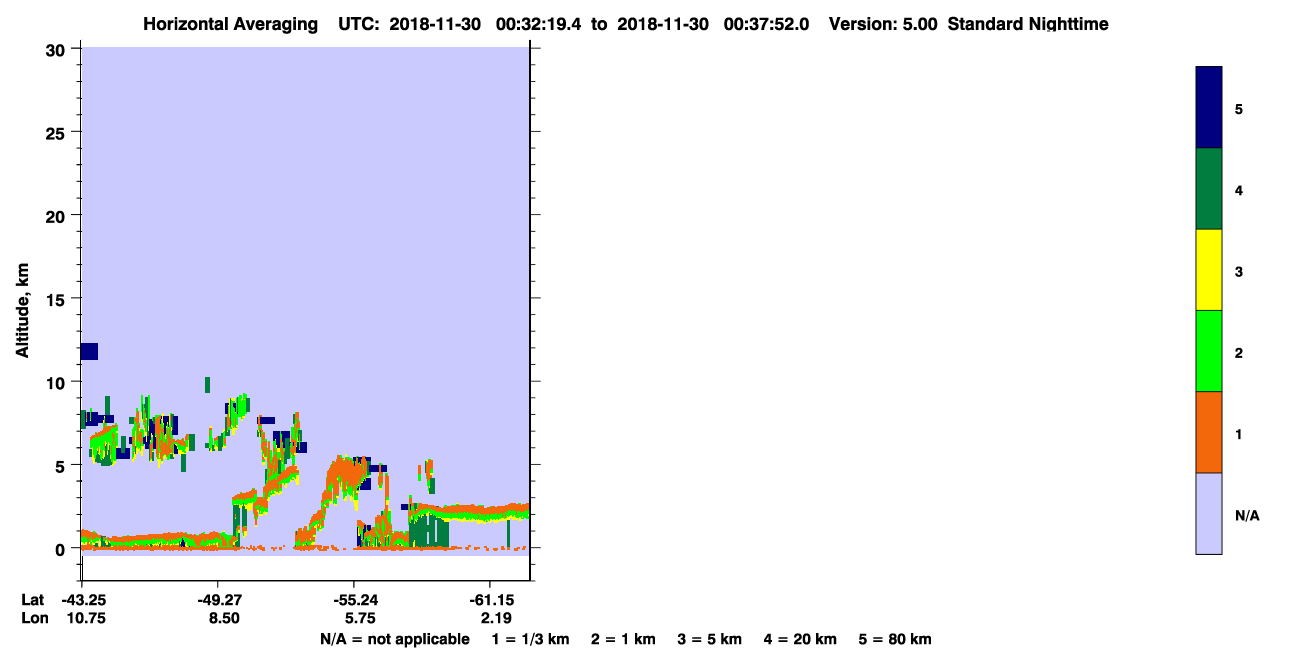Click the 'N/A = not applicable' legend text
Viewport: 1300px width, 667px height.
pos(395,639)
